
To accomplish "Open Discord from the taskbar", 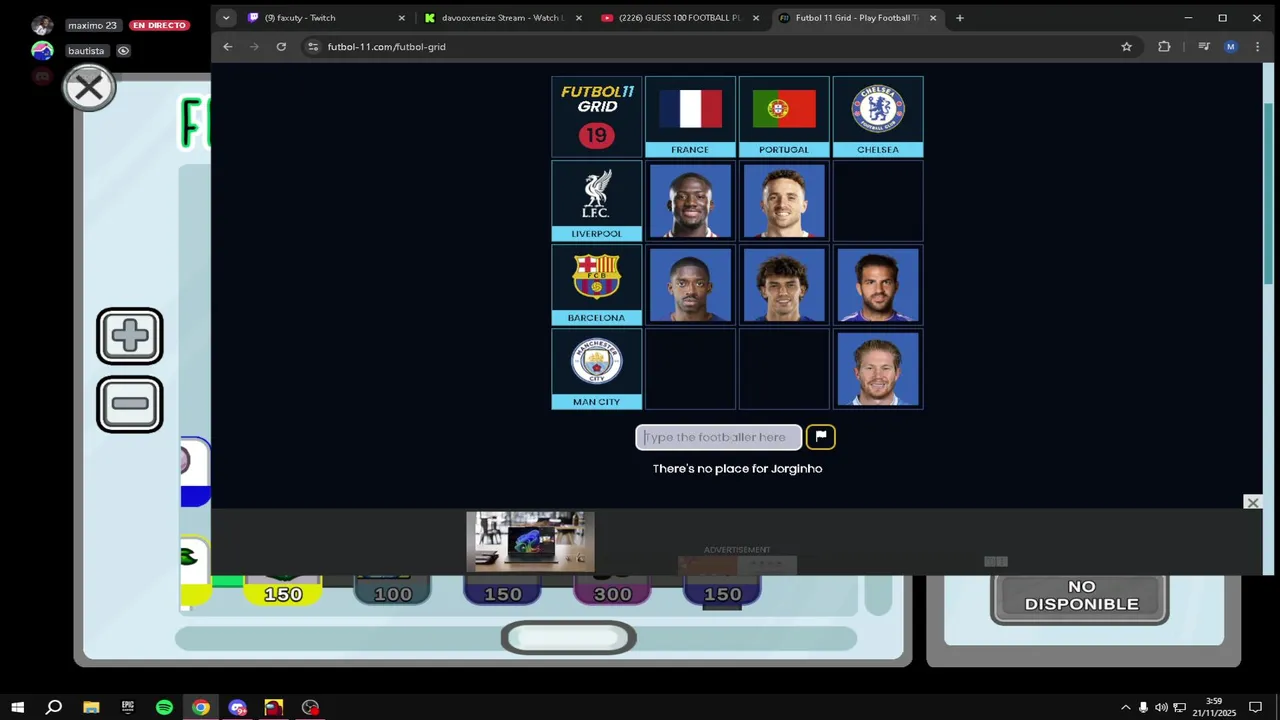I will (237, 707).
